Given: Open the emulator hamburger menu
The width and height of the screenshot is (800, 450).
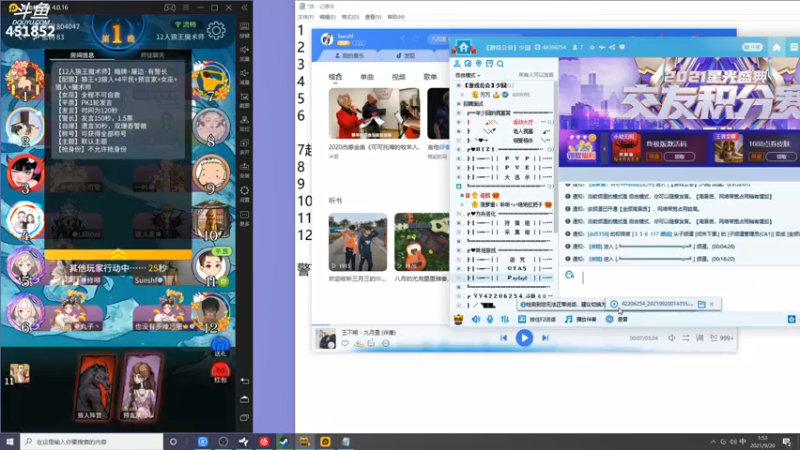Looking at the screenshot, I should point(186,8).
